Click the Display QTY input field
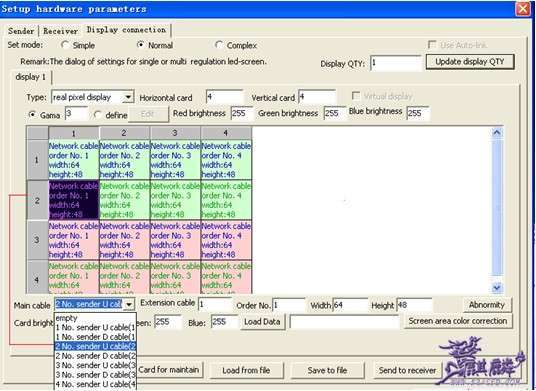Screen dimensions: 536x391 (396, 63)
